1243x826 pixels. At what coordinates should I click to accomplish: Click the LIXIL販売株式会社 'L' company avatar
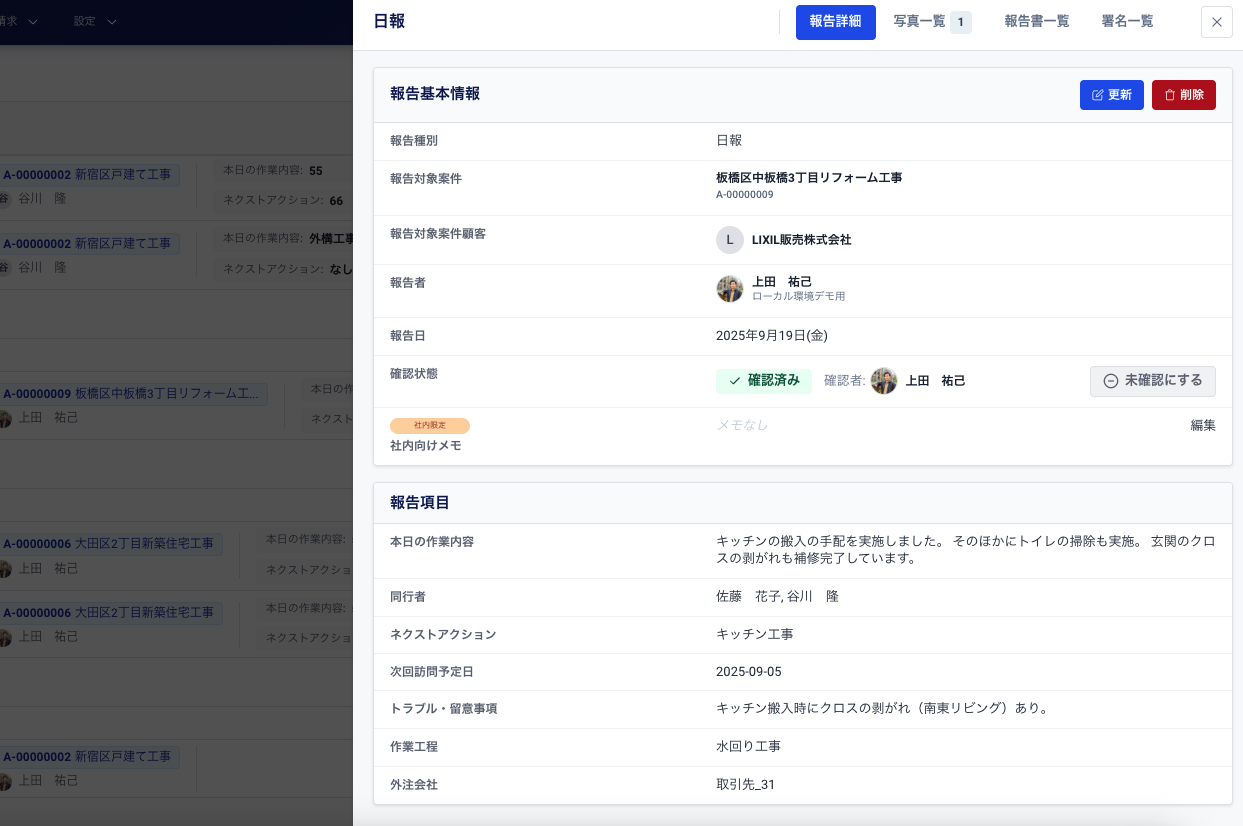(x=729, y=240)
